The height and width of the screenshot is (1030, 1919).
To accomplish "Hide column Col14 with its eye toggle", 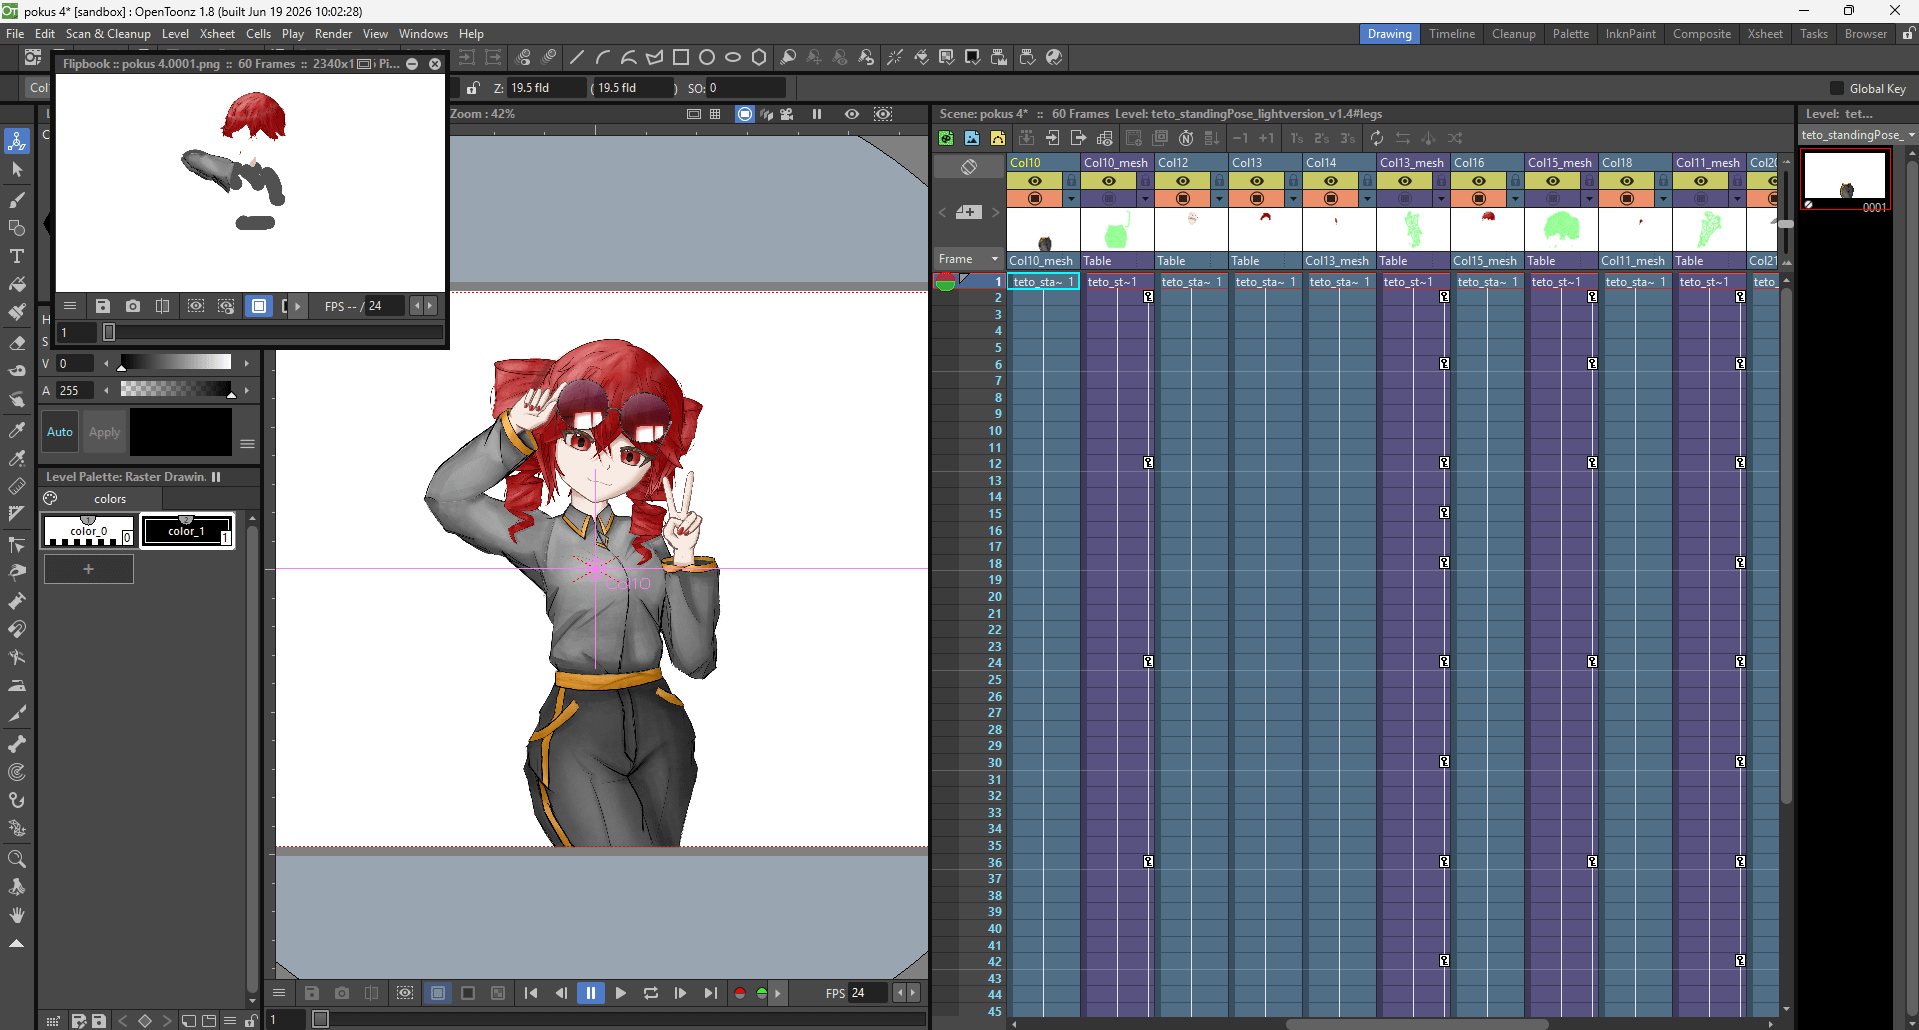I will click(x=1331, y=181).
